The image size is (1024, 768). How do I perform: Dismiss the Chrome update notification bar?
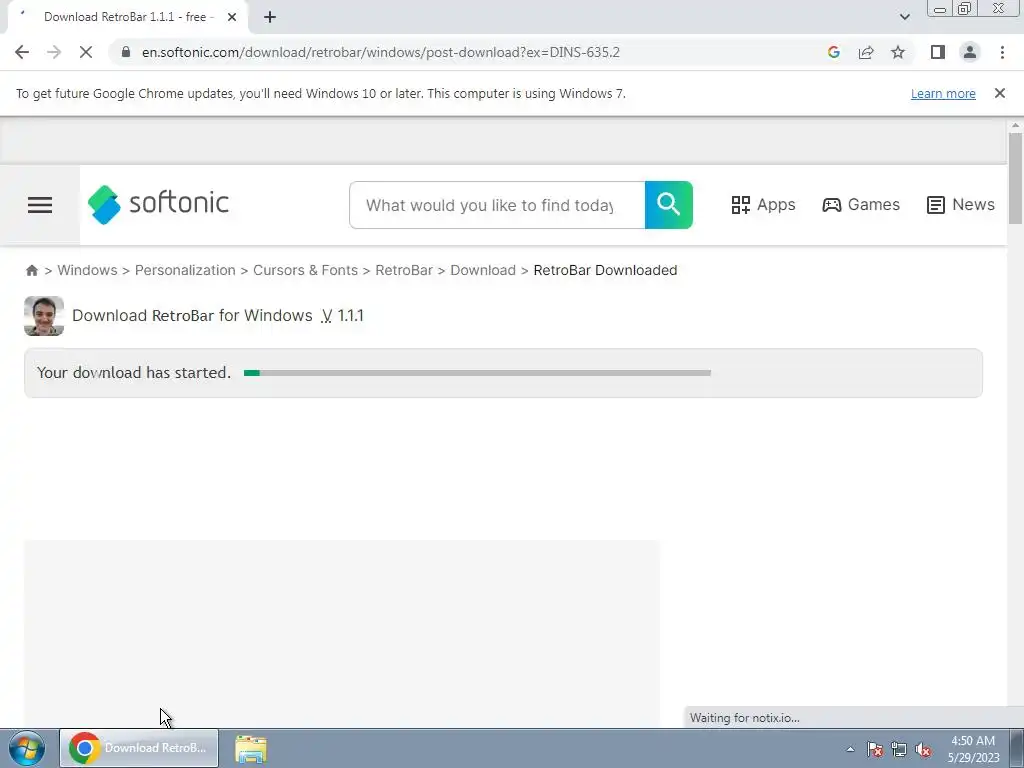(x=999, y=93)
